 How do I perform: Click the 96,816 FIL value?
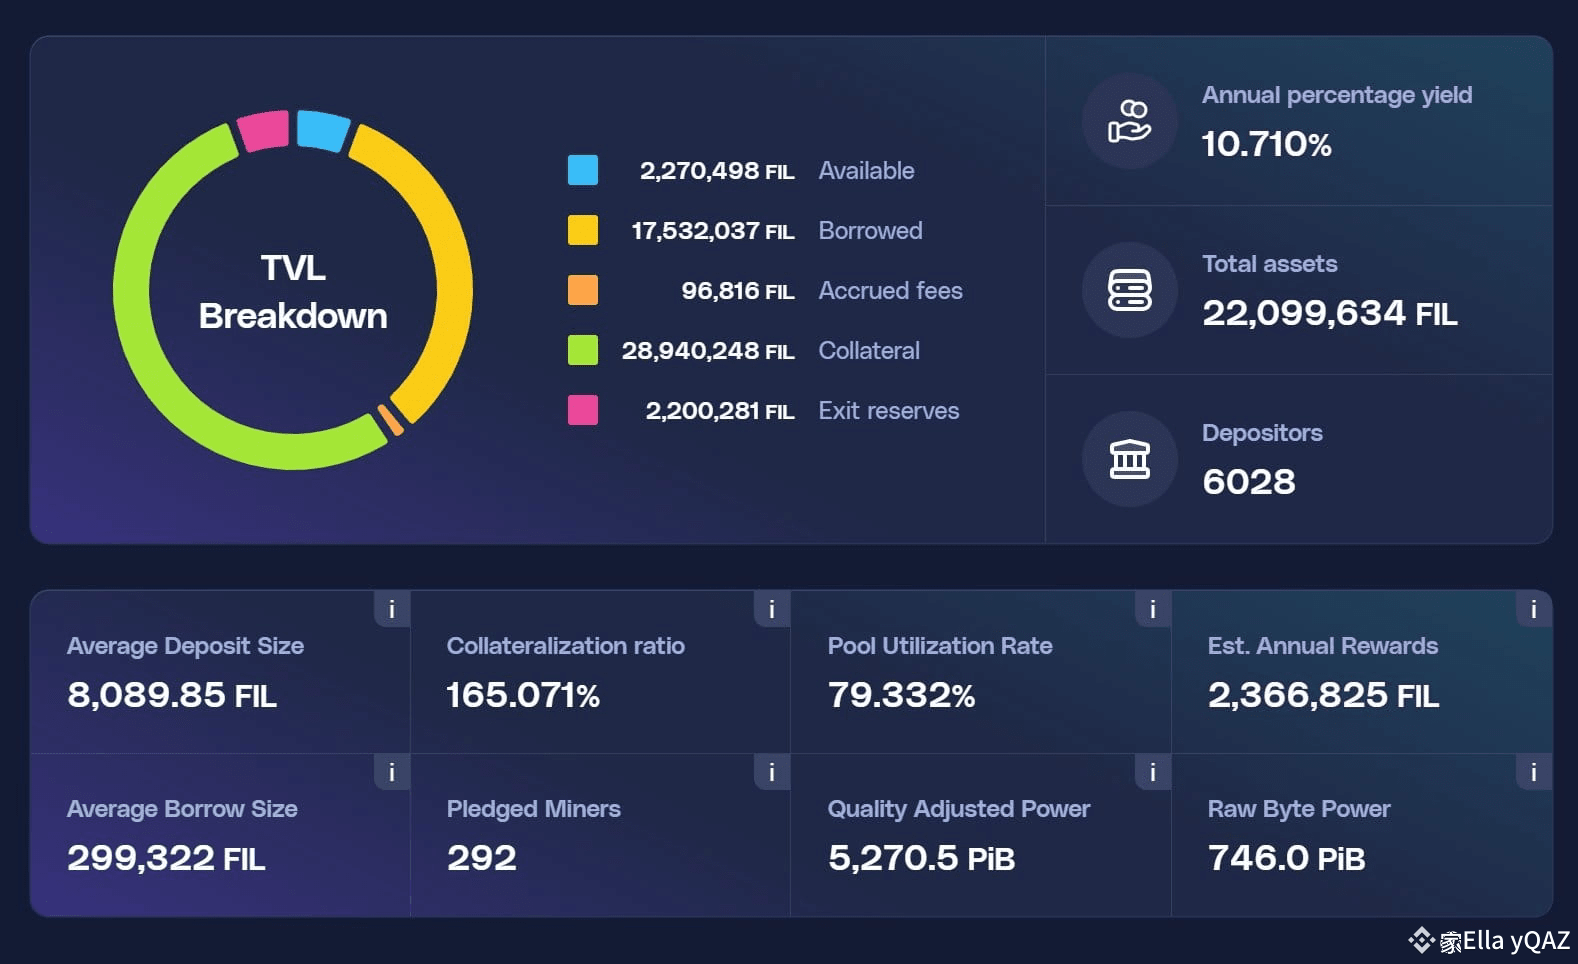tap(738, 291)
